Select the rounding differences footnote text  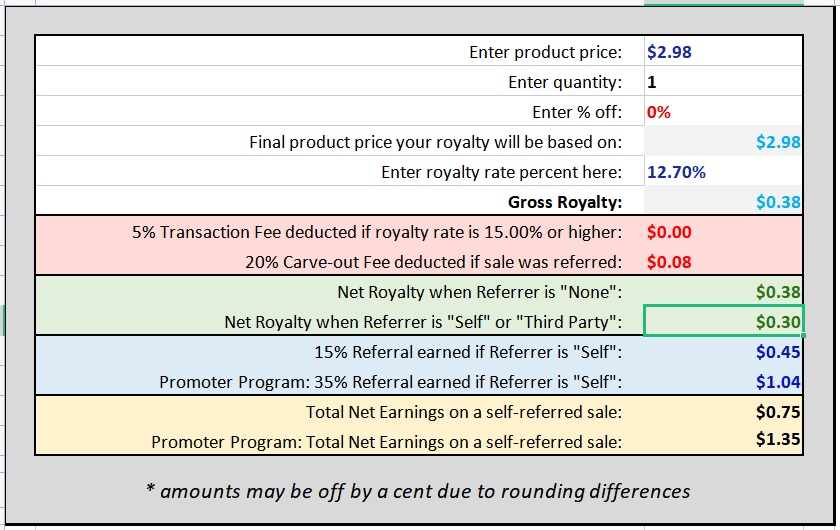(418, 491)
